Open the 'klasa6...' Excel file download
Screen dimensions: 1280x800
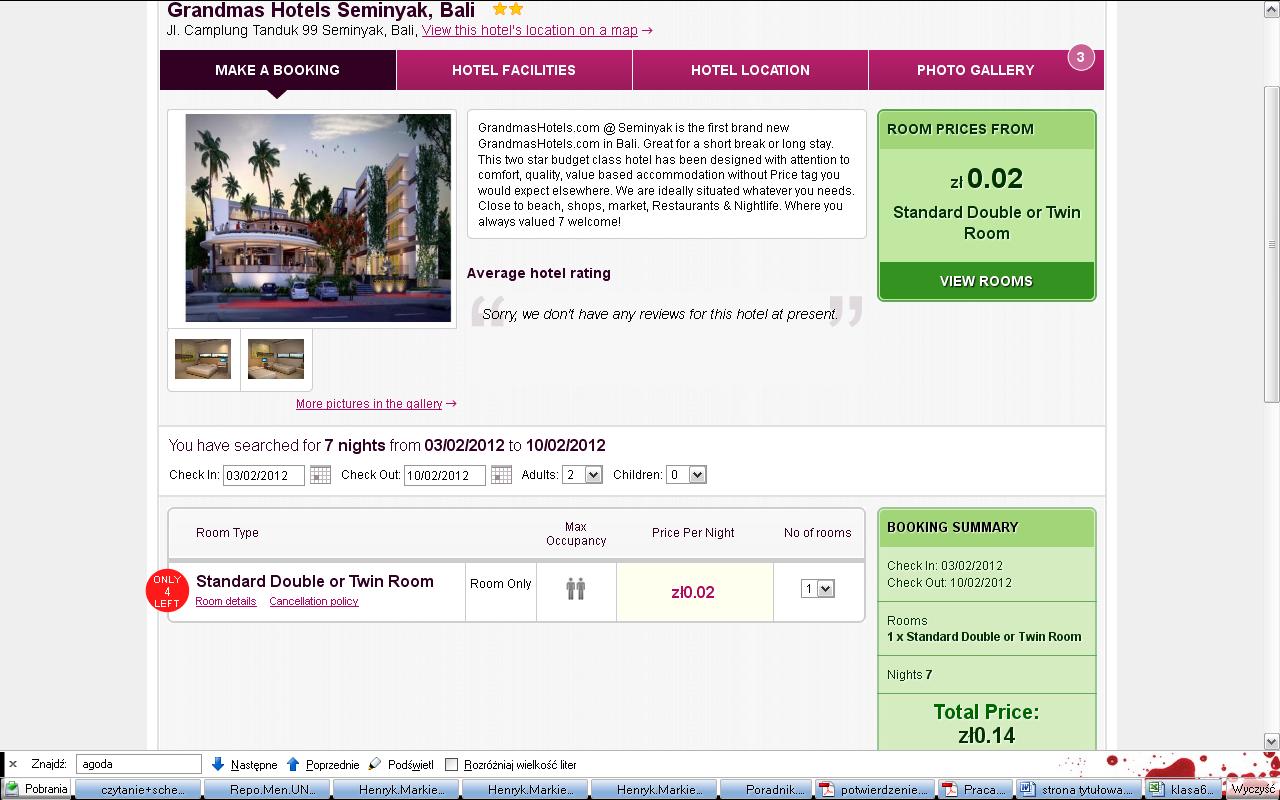click(1181, 789)
